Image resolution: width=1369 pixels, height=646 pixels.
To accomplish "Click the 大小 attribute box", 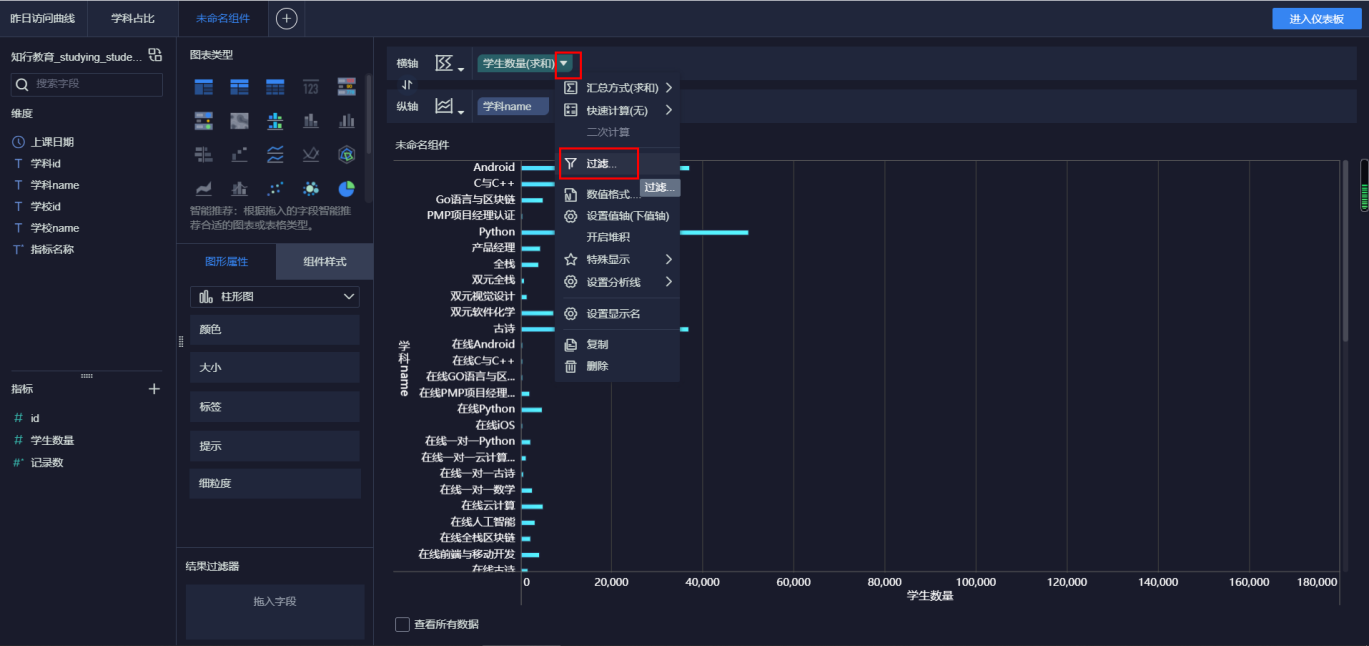I will (275, 368).
